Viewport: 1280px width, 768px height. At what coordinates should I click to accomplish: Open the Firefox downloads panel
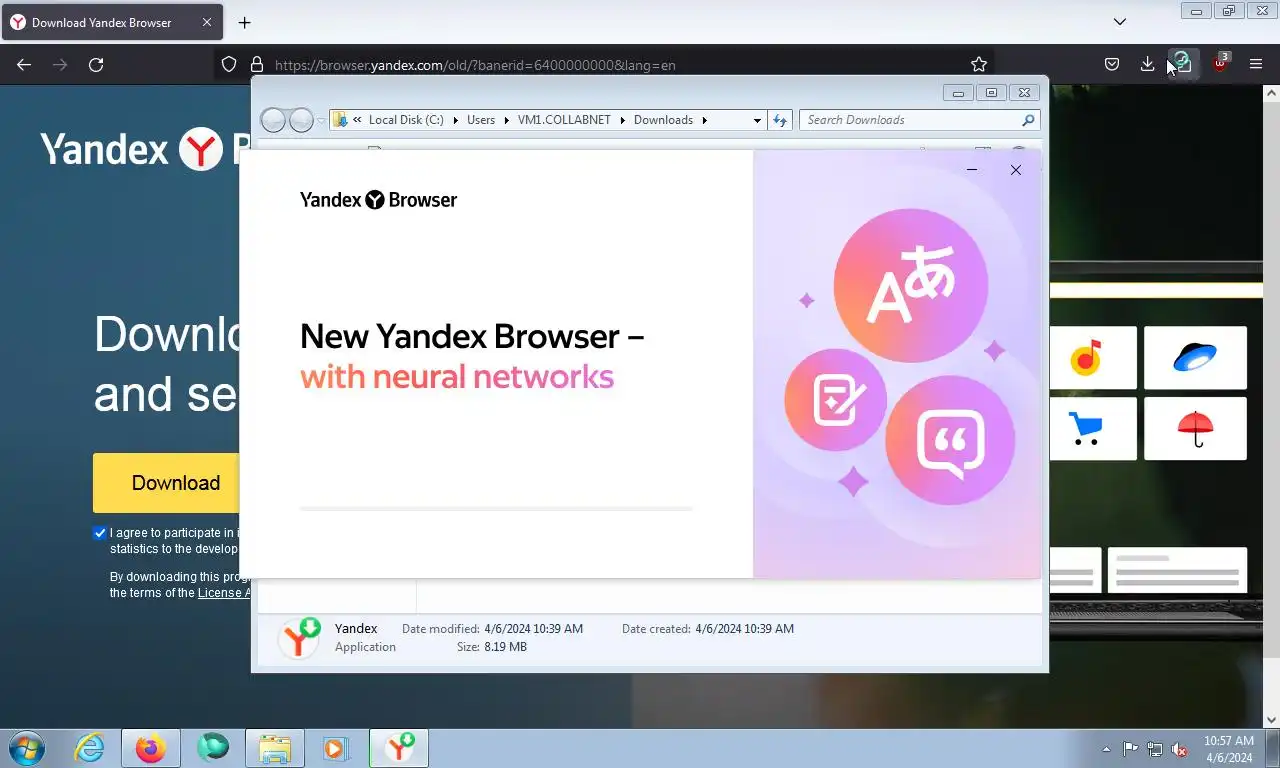coord(1147,64)
